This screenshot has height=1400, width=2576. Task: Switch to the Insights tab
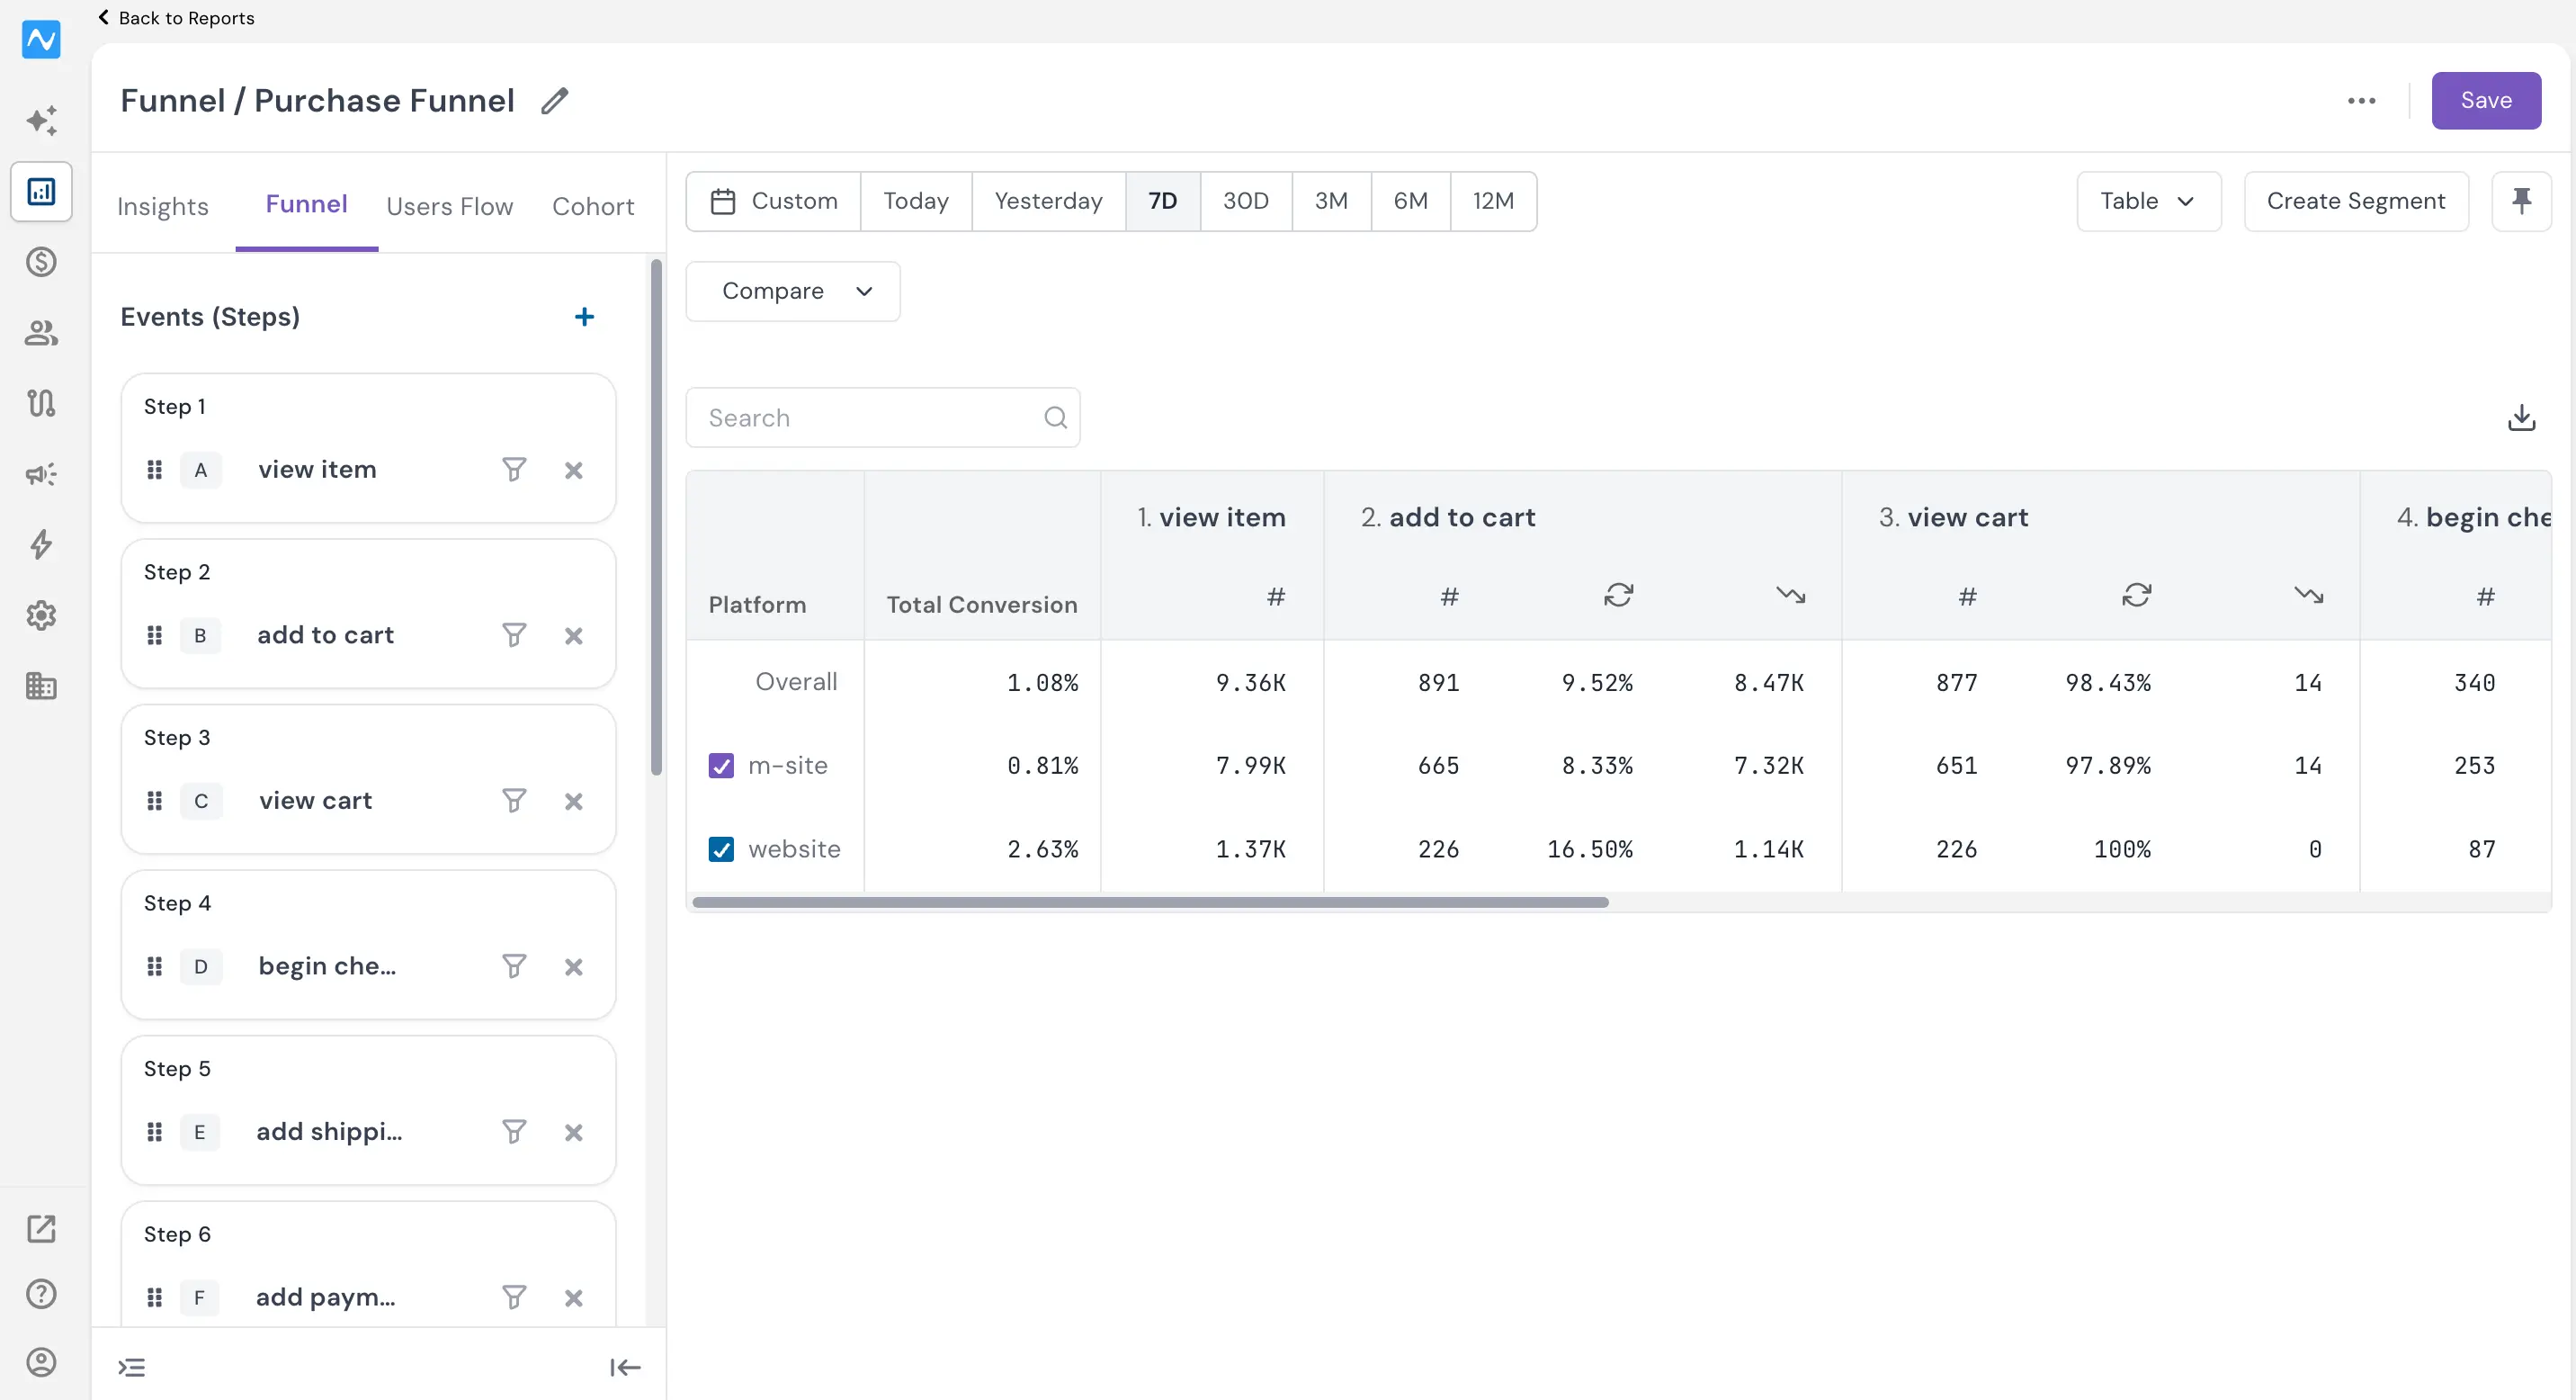(163, 206)
